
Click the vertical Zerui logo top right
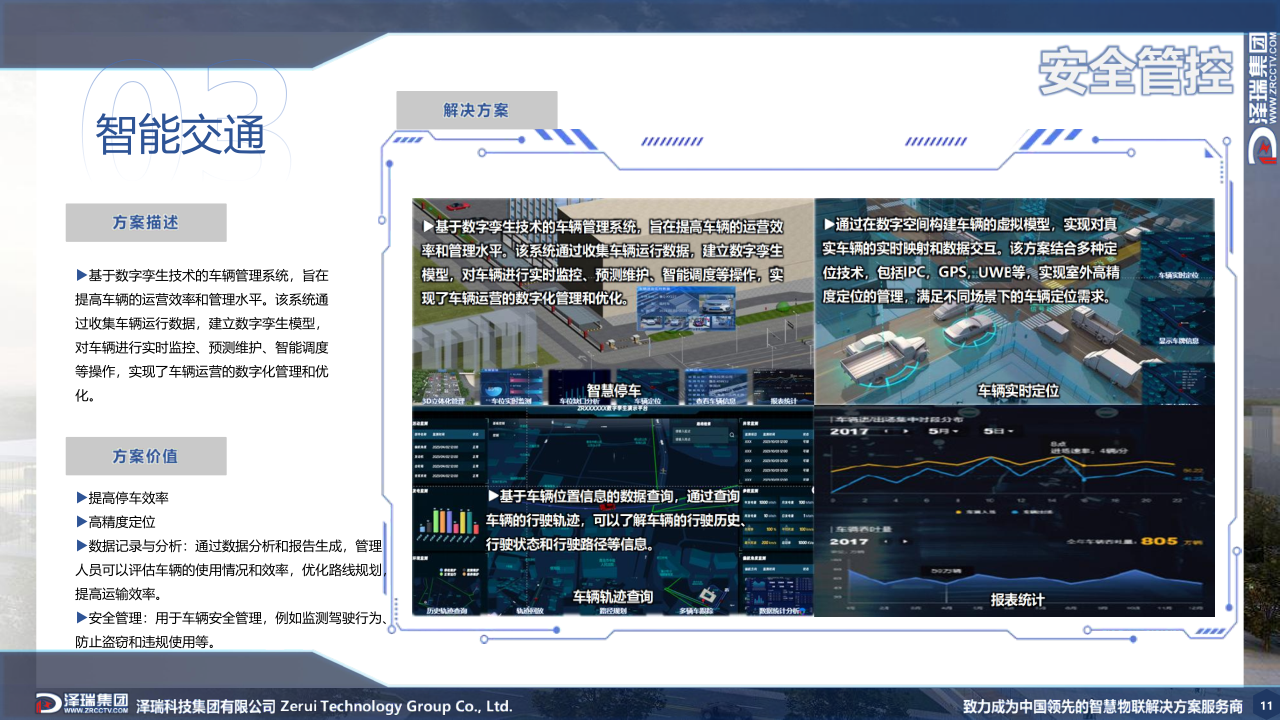[1261, 96]
